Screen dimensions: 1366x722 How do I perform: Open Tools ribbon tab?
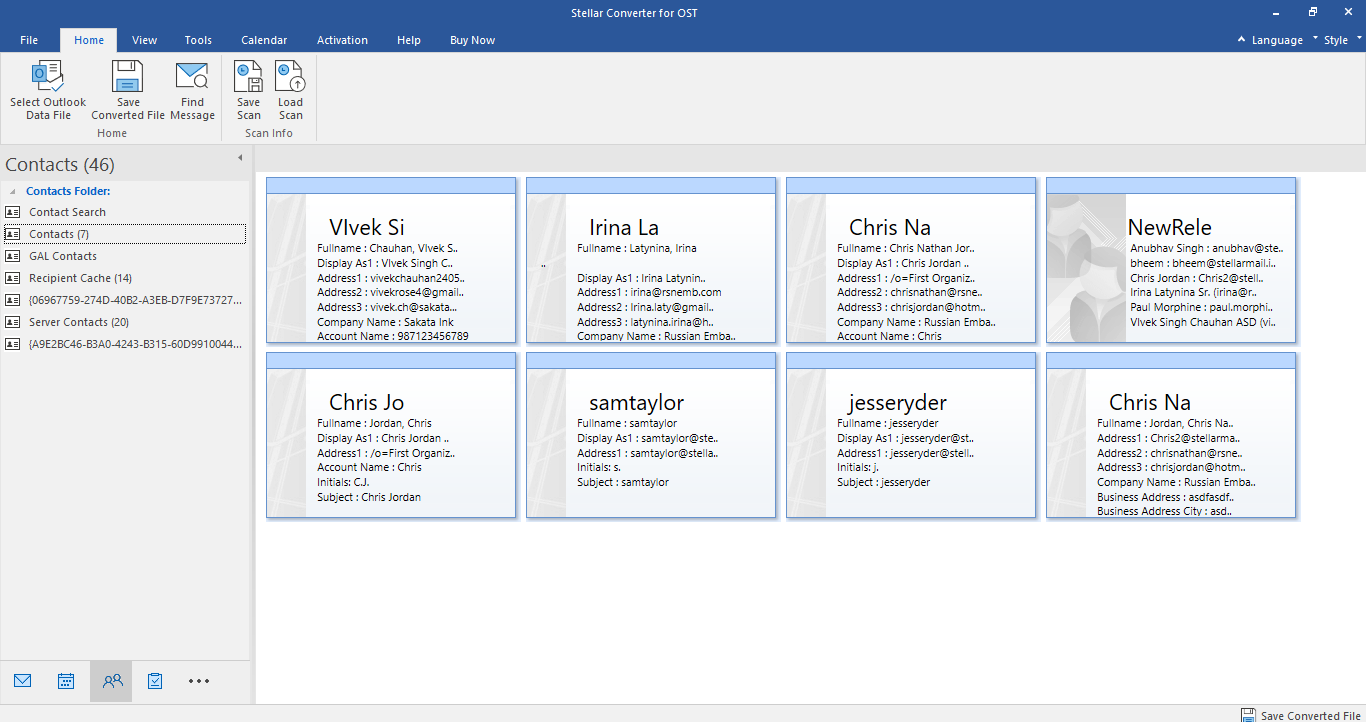tap(198, 40)
